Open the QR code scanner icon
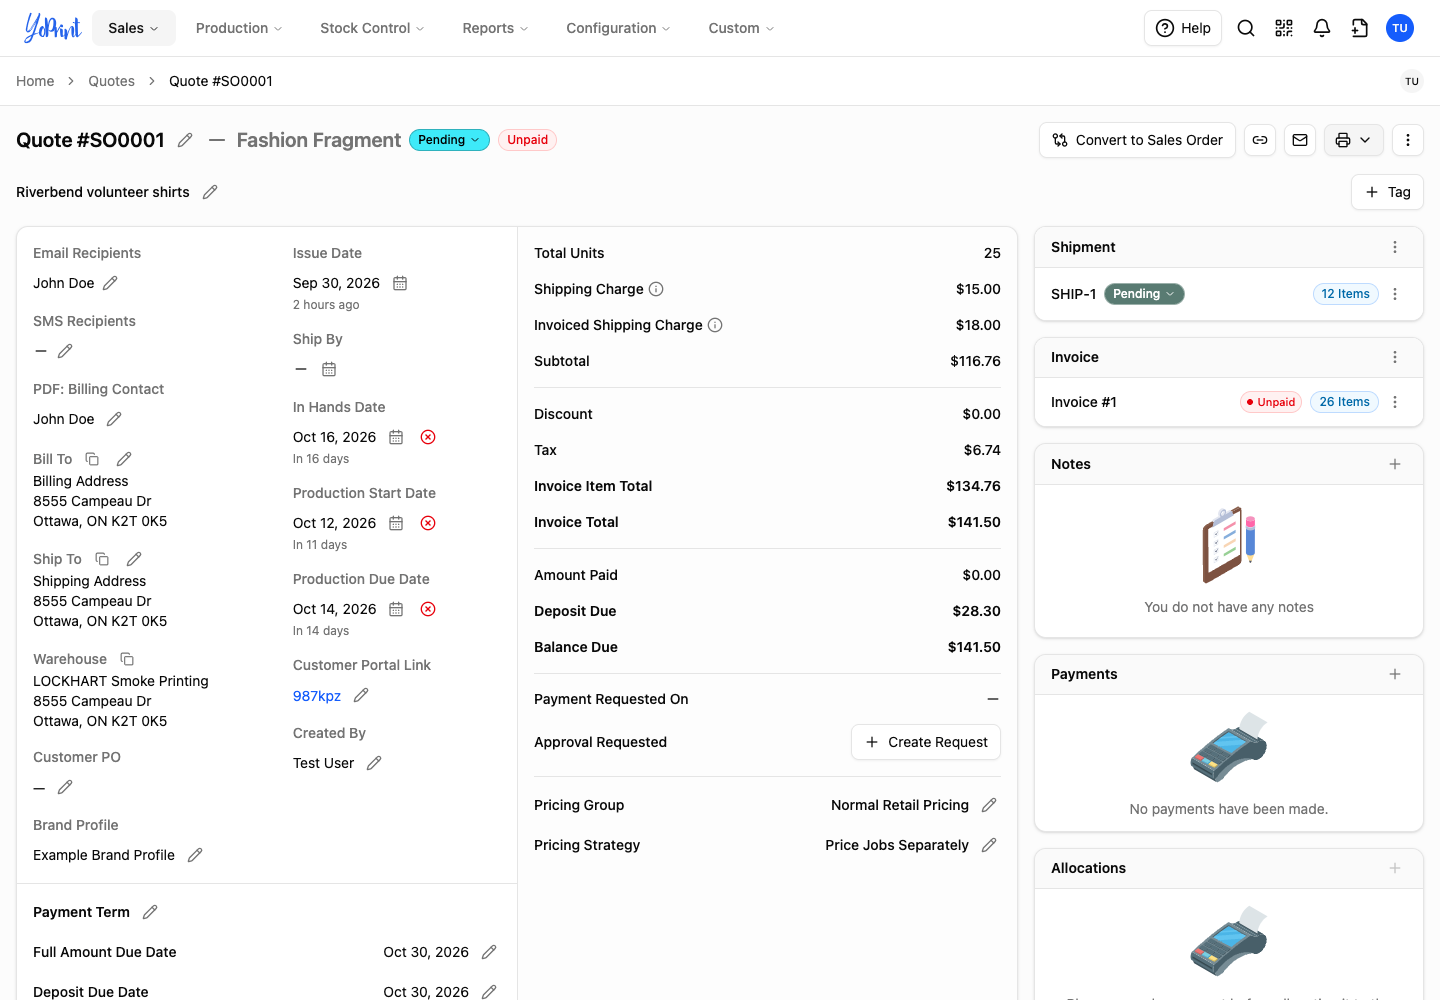Screen dimensions: 1440x1000 [1284, 28]
